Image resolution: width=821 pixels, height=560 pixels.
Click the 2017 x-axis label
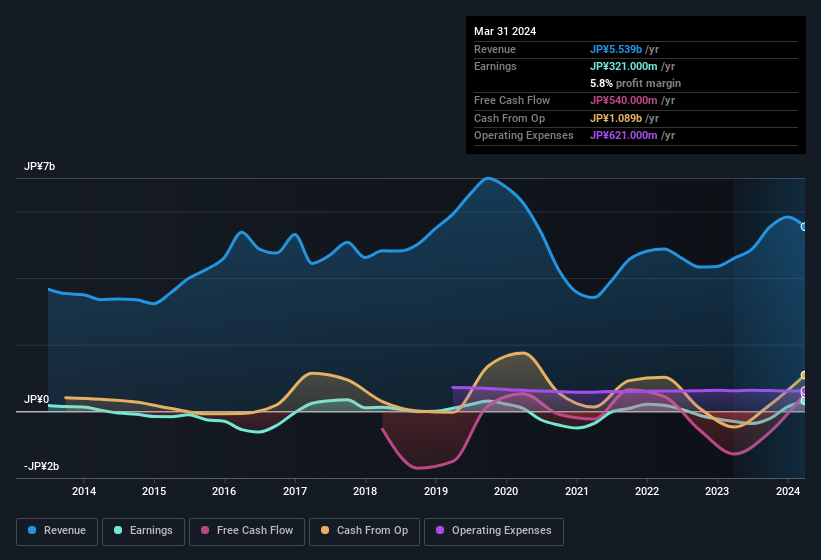295,491
